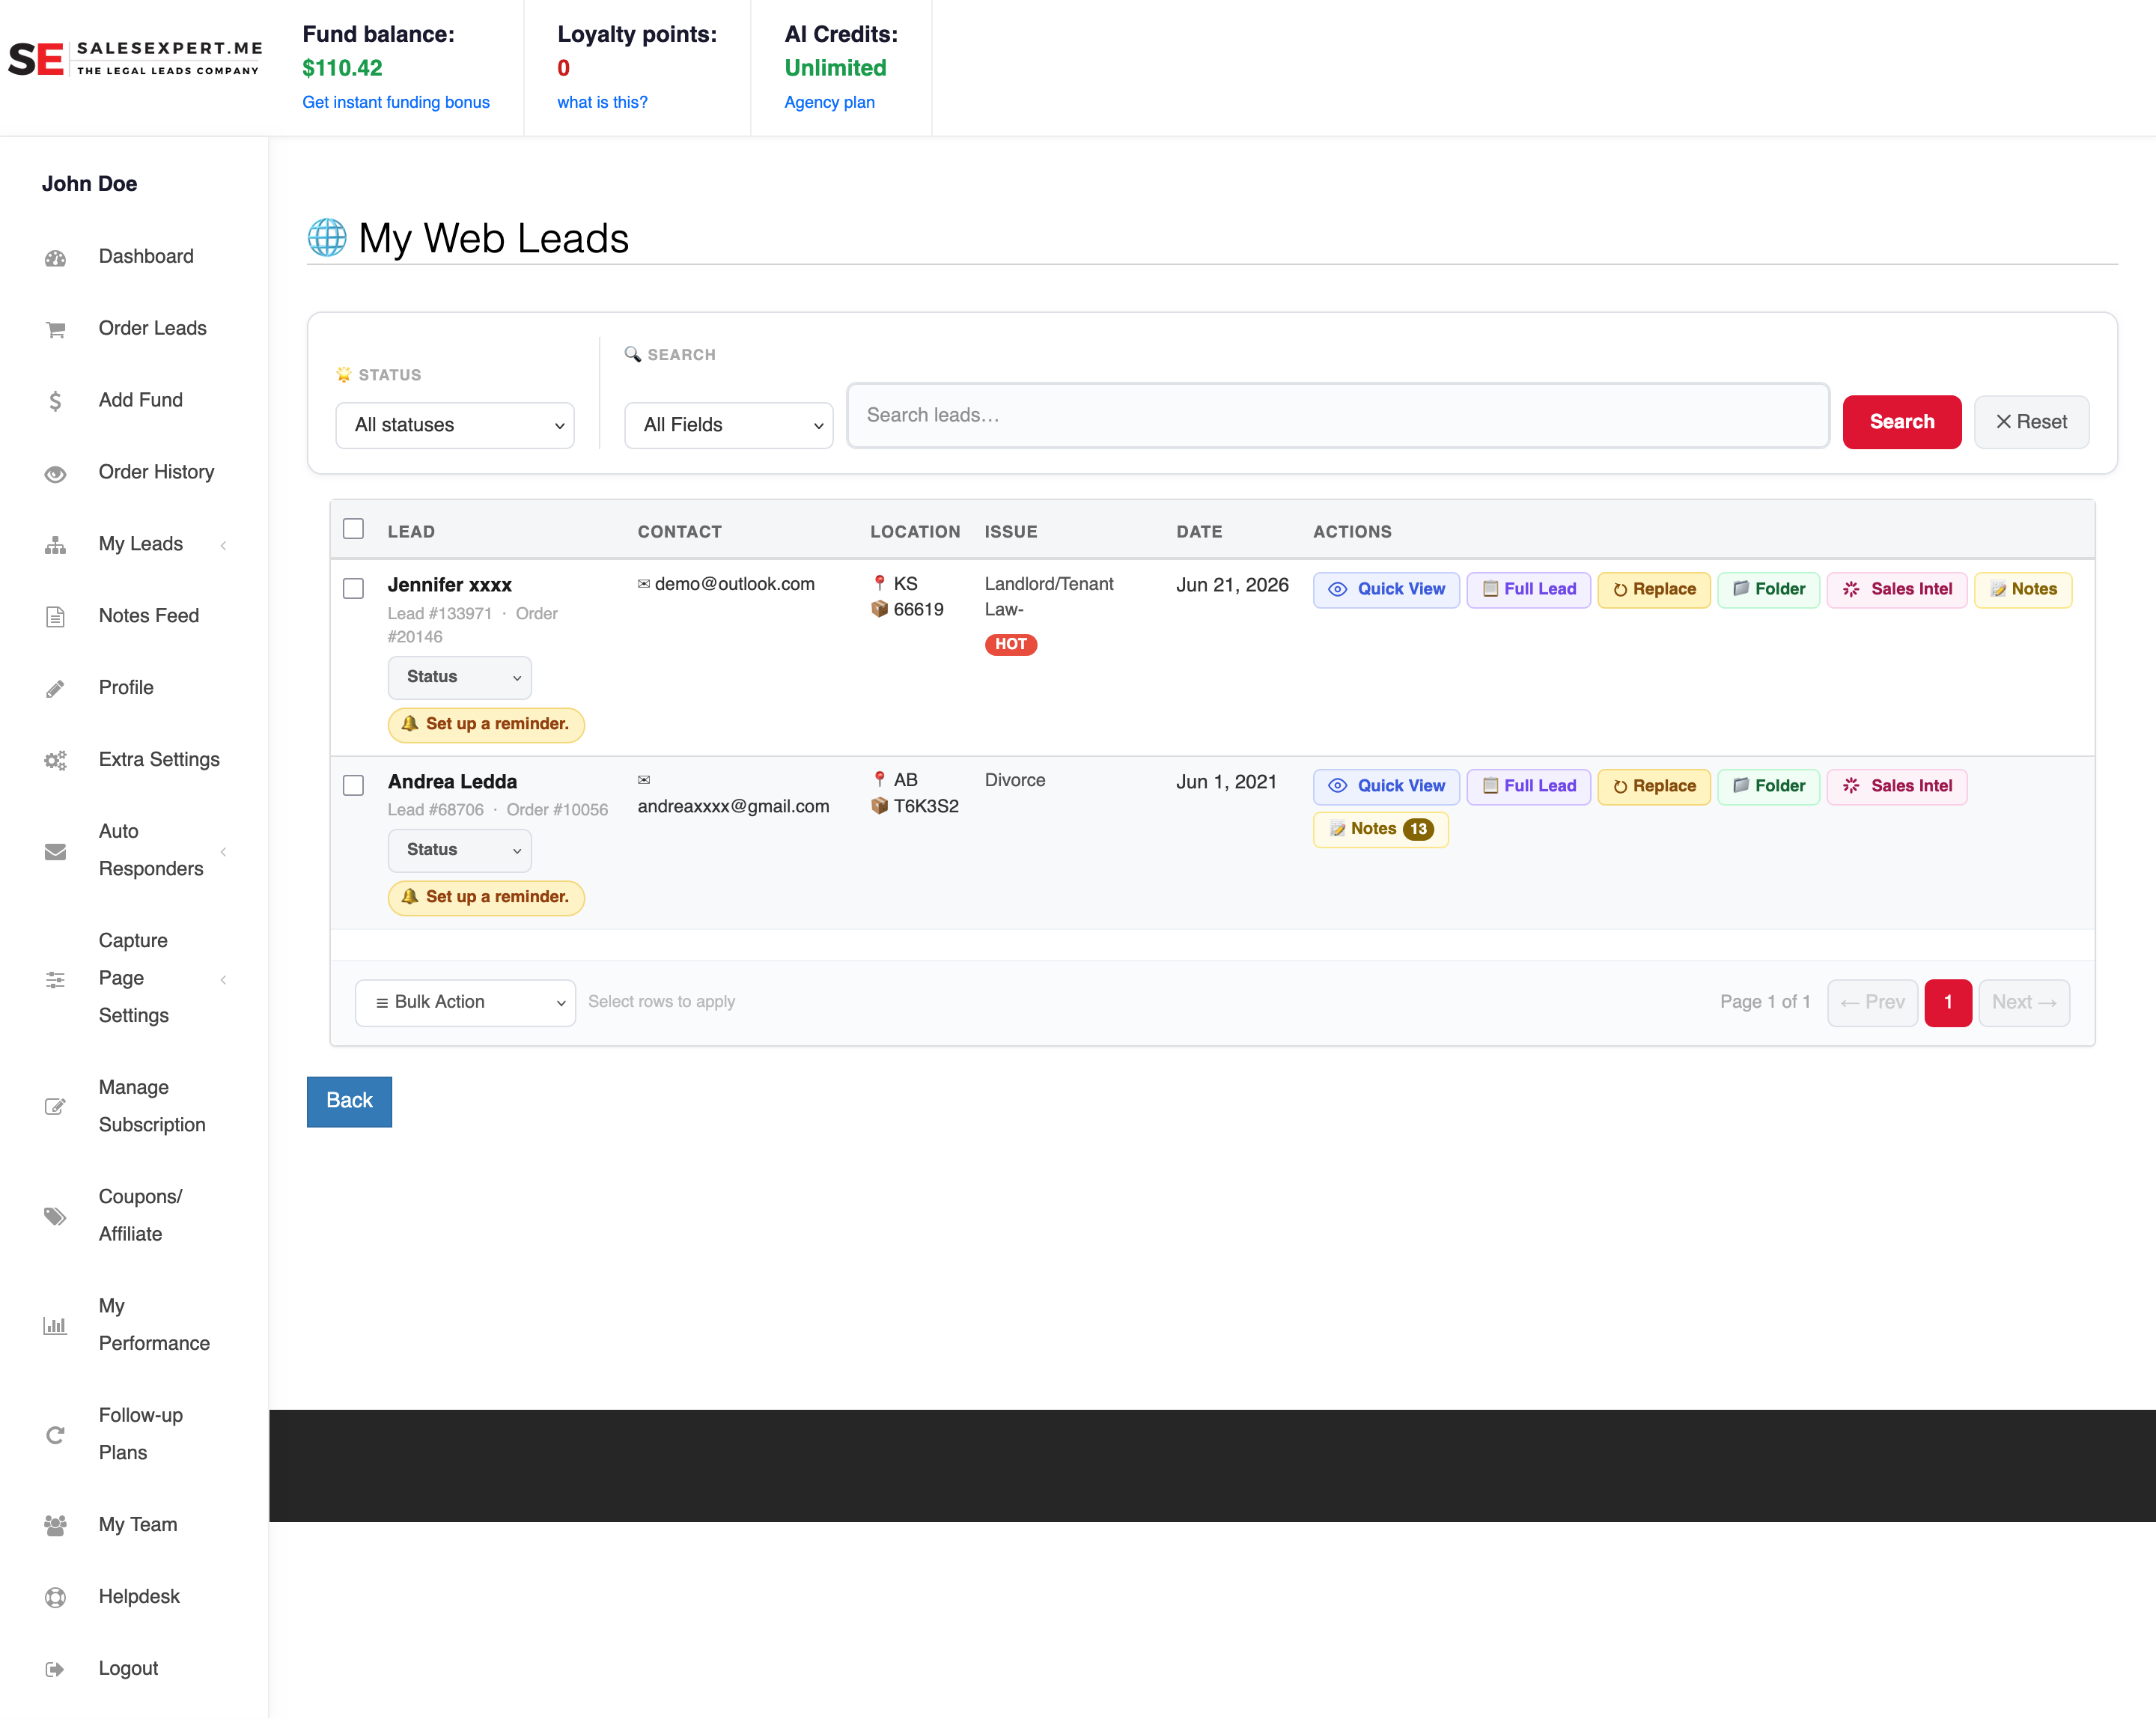Viewport: 2156px width, 1719px height.
Task: Open the Bulk Action dropdown
Action: point(466,1003)
